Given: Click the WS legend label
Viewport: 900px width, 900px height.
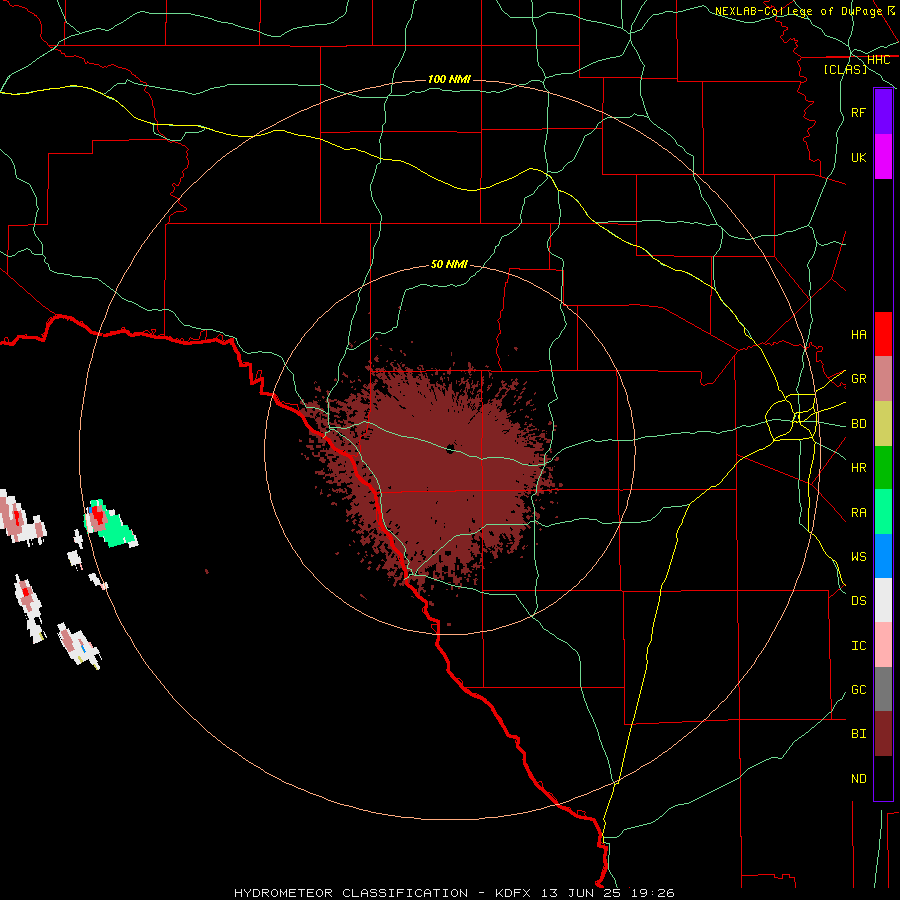Looking at the screenshot, I should point(858,556).
